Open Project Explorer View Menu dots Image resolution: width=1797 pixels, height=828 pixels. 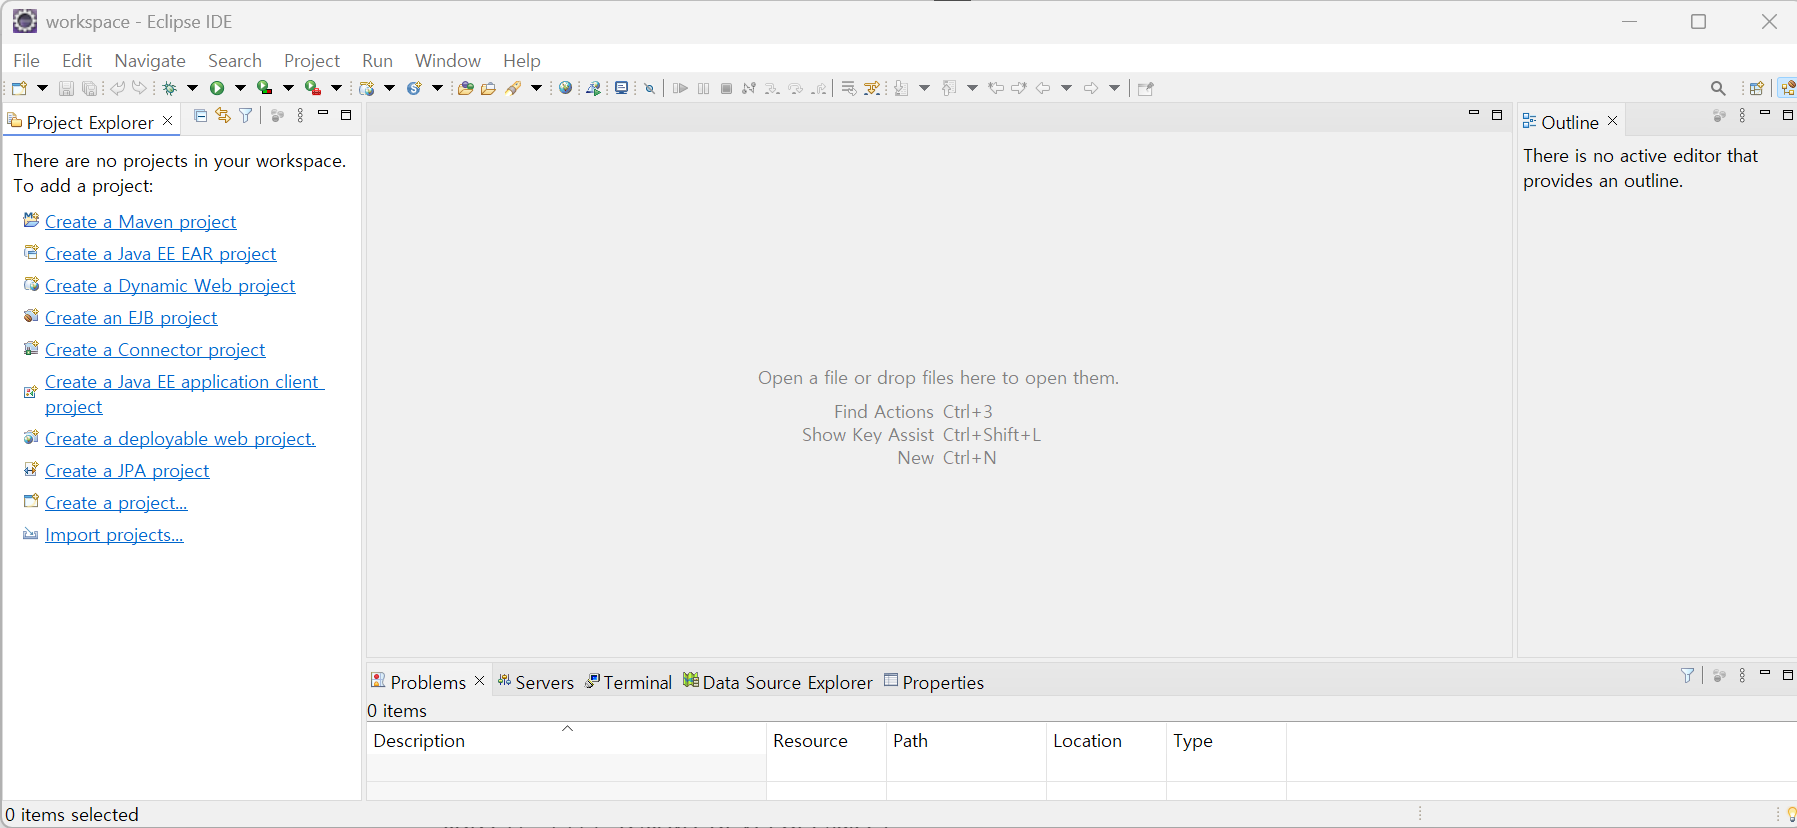point(300,116)
